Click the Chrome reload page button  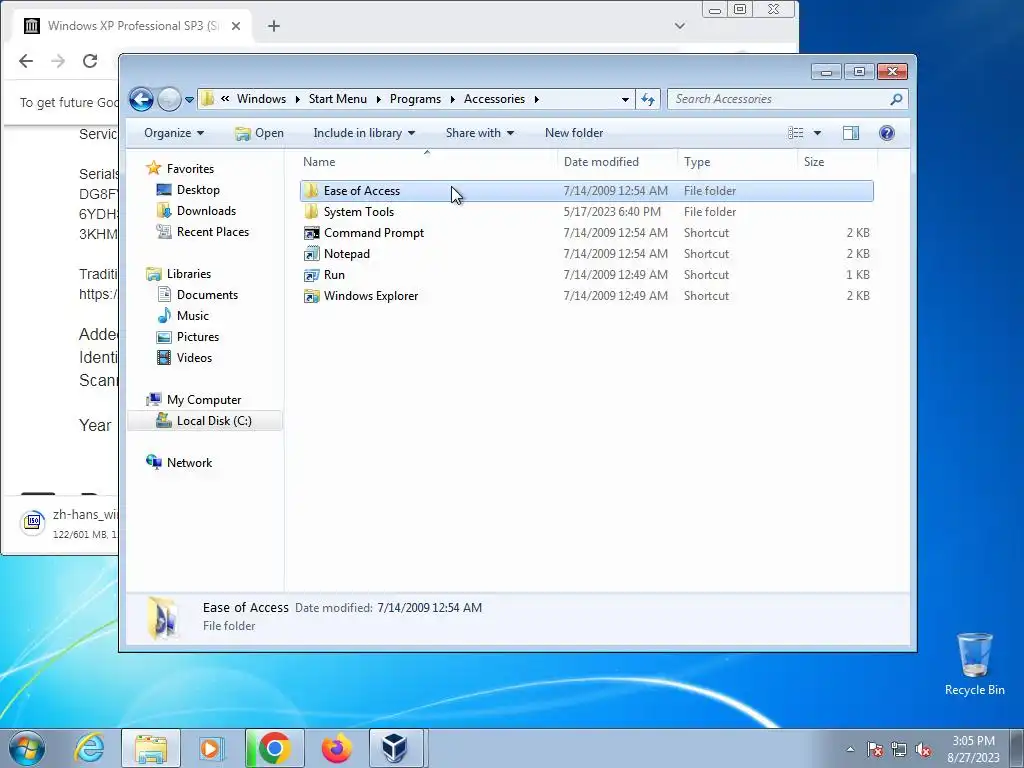click(89, 61)
